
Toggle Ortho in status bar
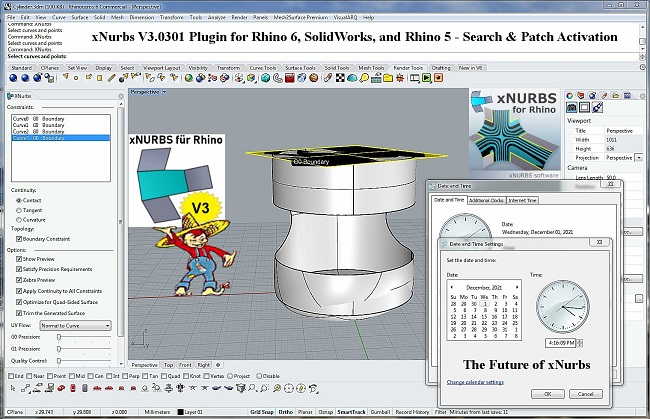click(x=286, y=412)
